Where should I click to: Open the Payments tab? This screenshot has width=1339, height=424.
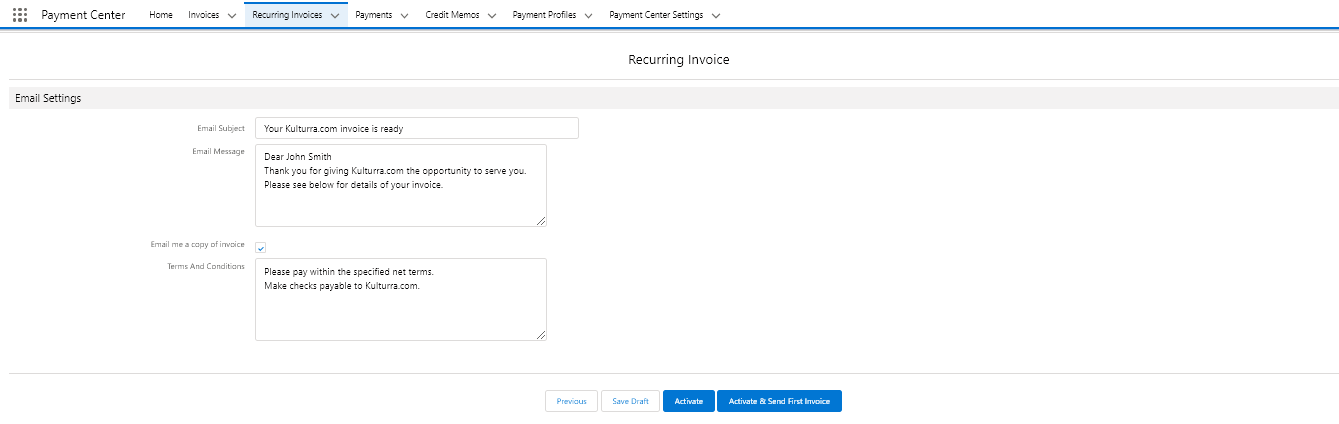pyautogui.click(x=373, y=16)
